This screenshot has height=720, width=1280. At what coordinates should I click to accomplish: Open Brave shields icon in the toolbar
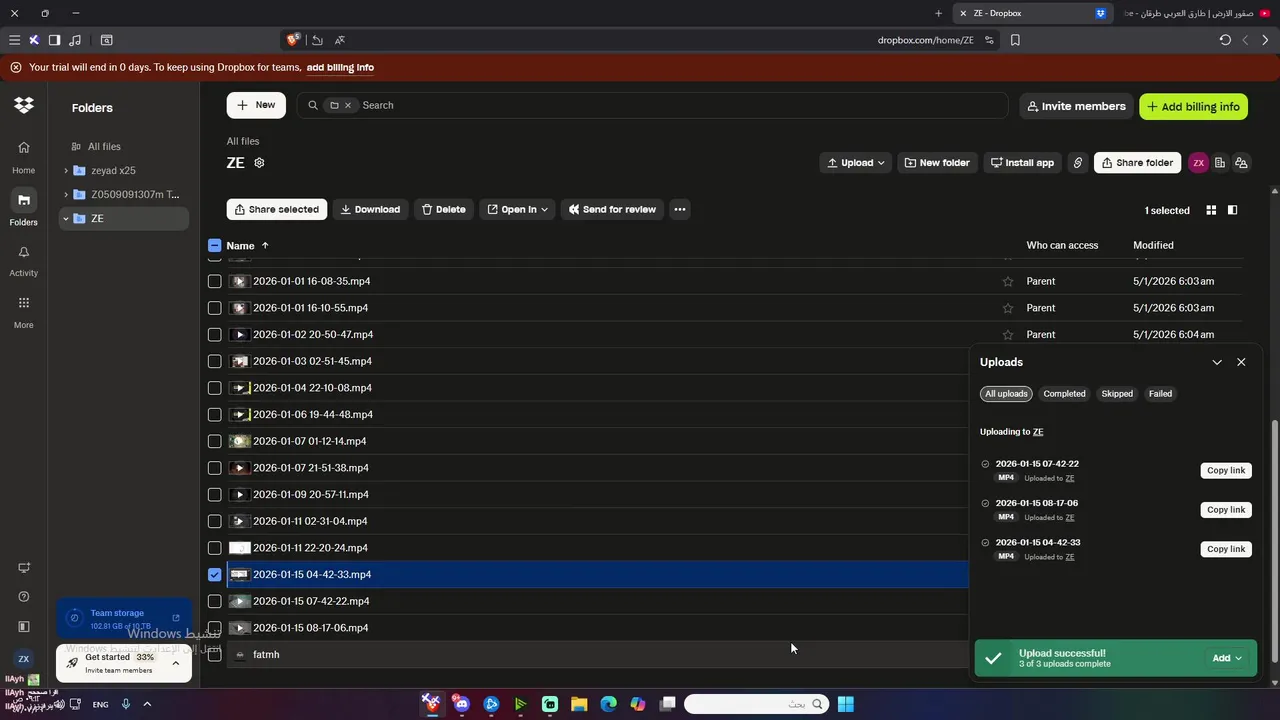[x=293, y=40]
